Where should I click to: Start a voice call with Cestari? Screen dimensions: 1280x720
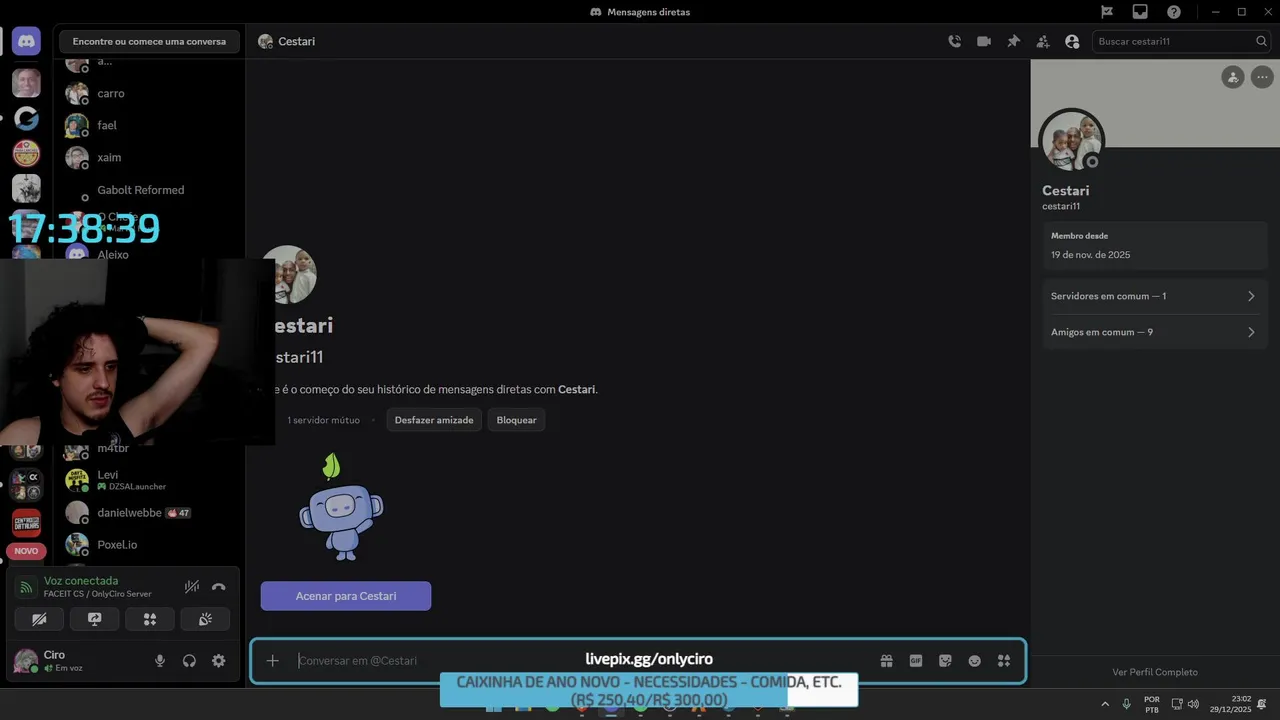pos(954,41)
